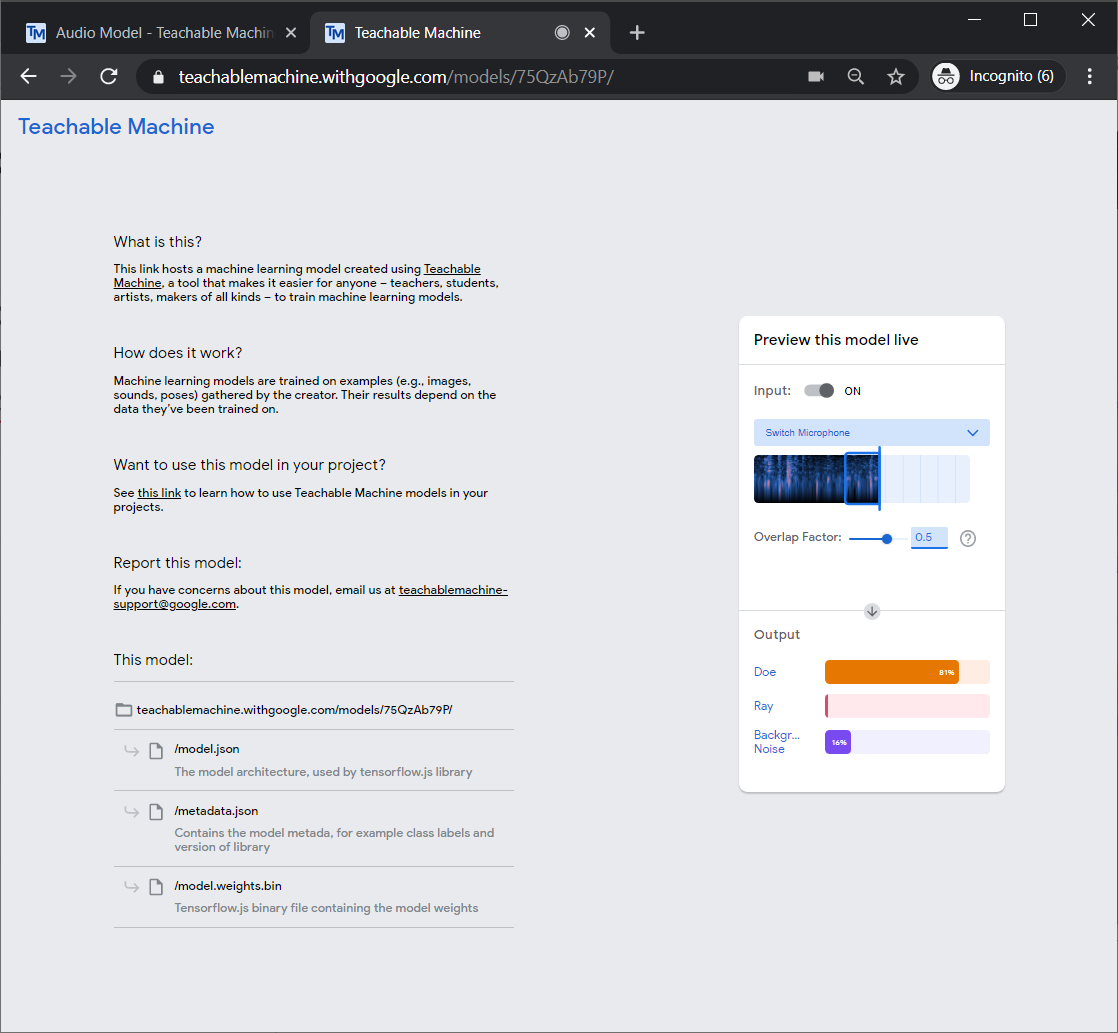Reload the page with the refresh icon

coord(108,76)
